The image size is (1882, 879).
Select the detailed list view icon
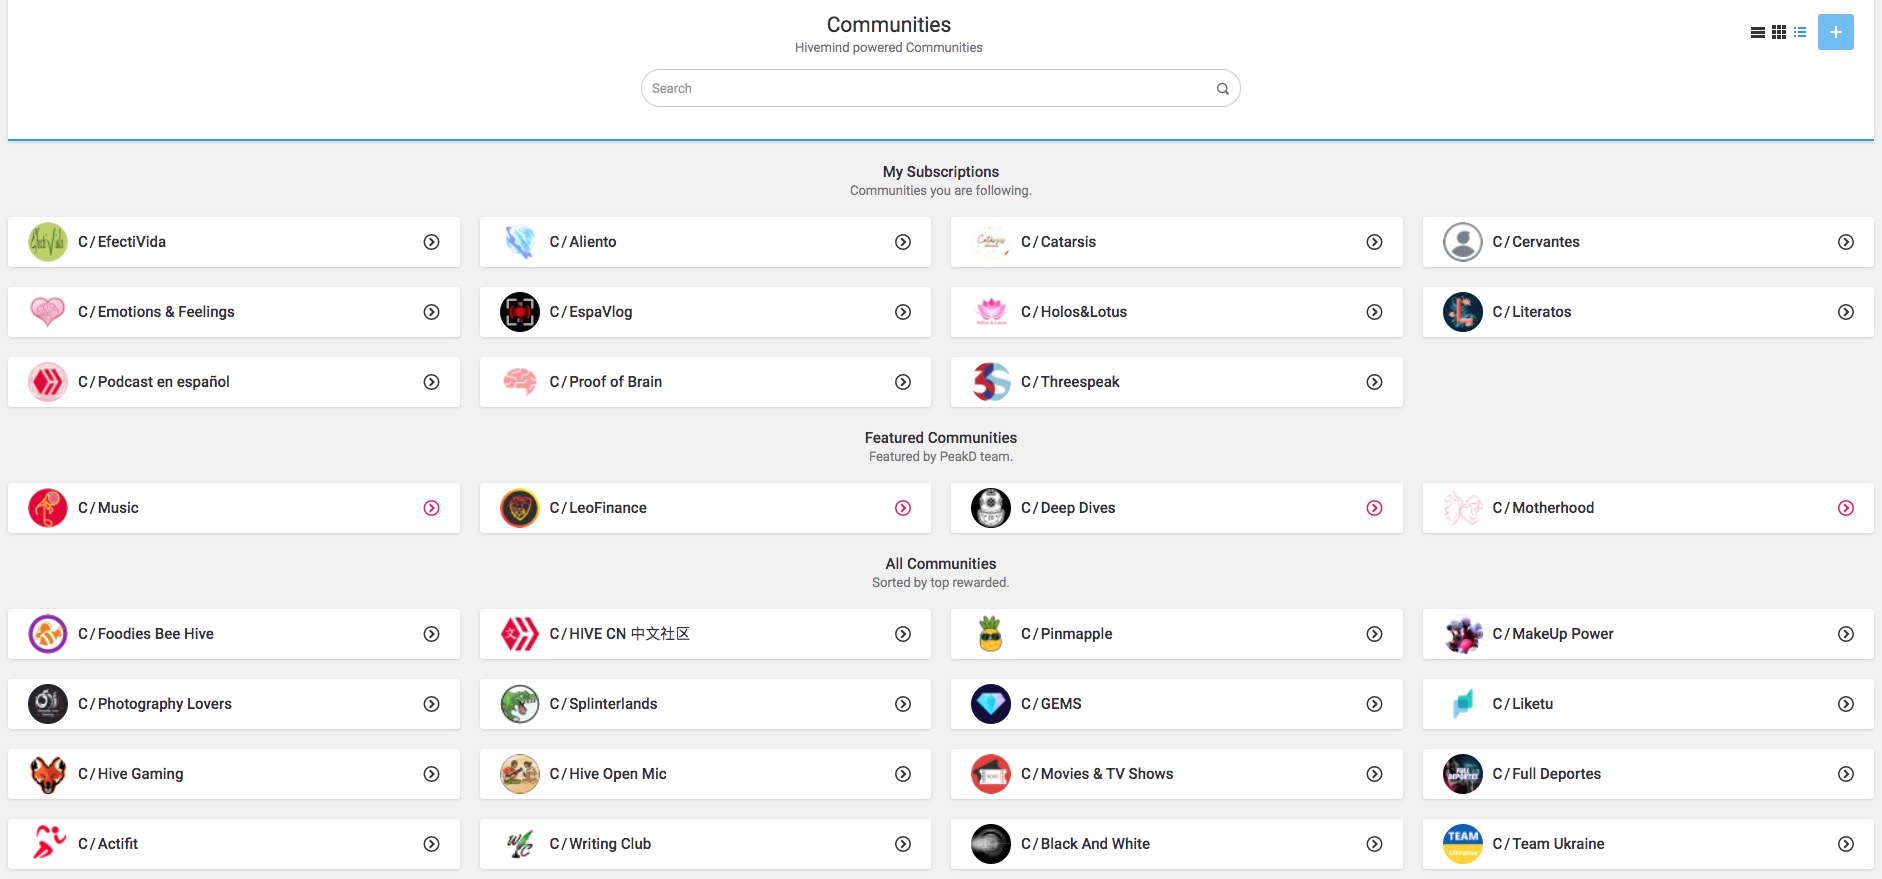point(1800,33)
